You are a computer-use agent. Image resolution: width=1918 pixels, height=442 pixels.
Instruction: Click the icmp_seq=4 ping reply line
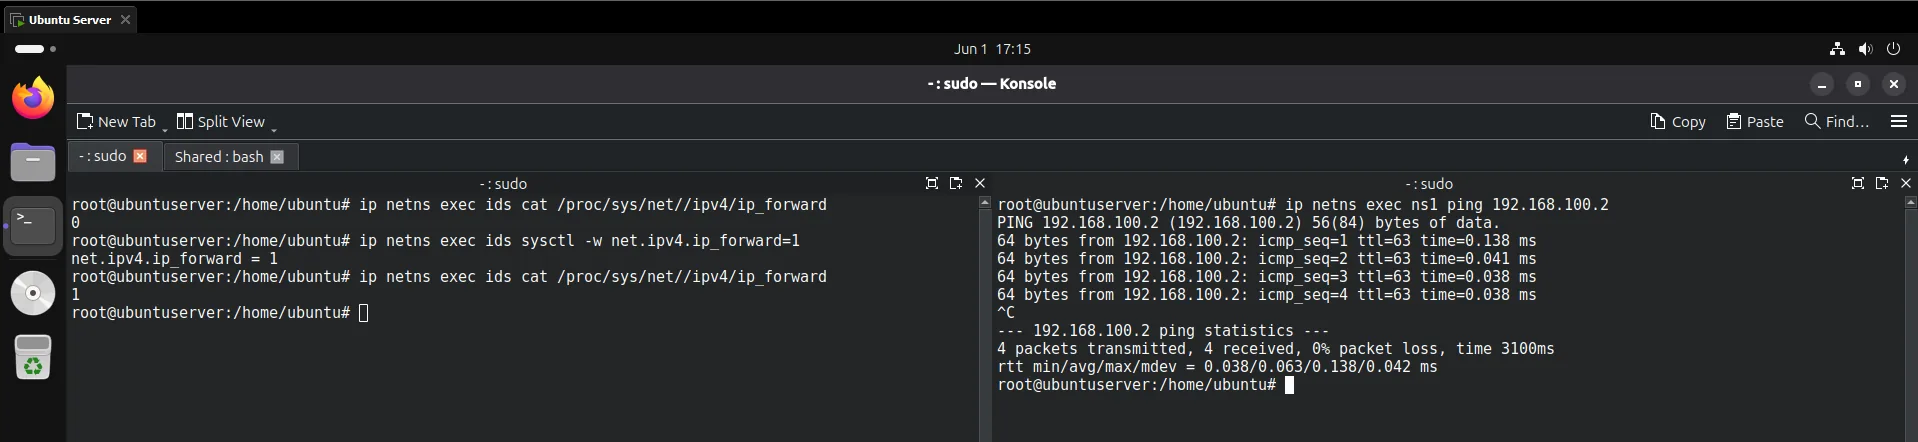tap(1267, 295)
